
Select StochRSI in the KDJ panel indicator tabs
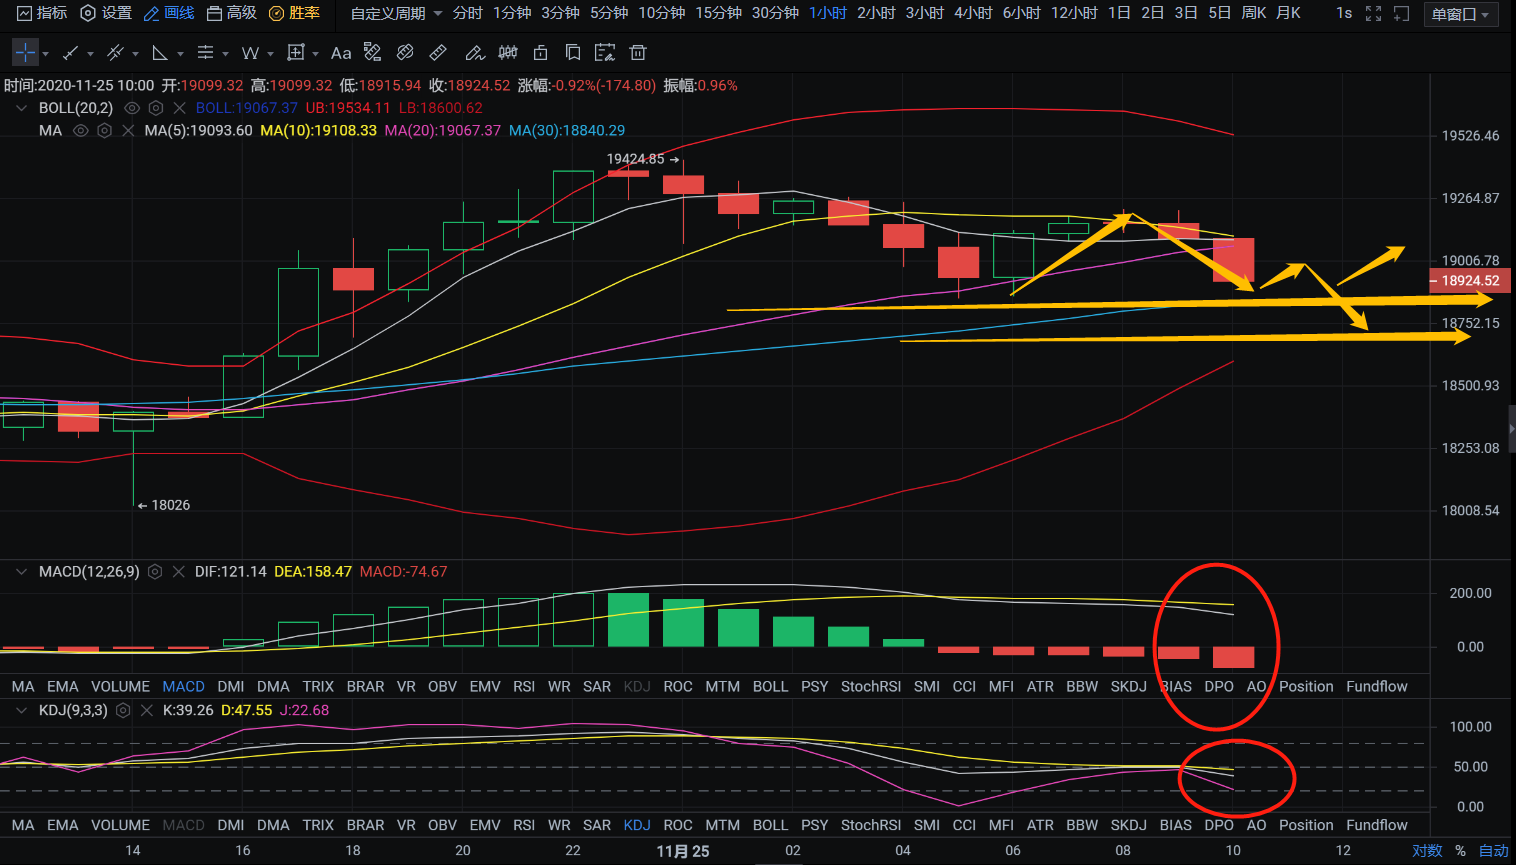point(871,826)
